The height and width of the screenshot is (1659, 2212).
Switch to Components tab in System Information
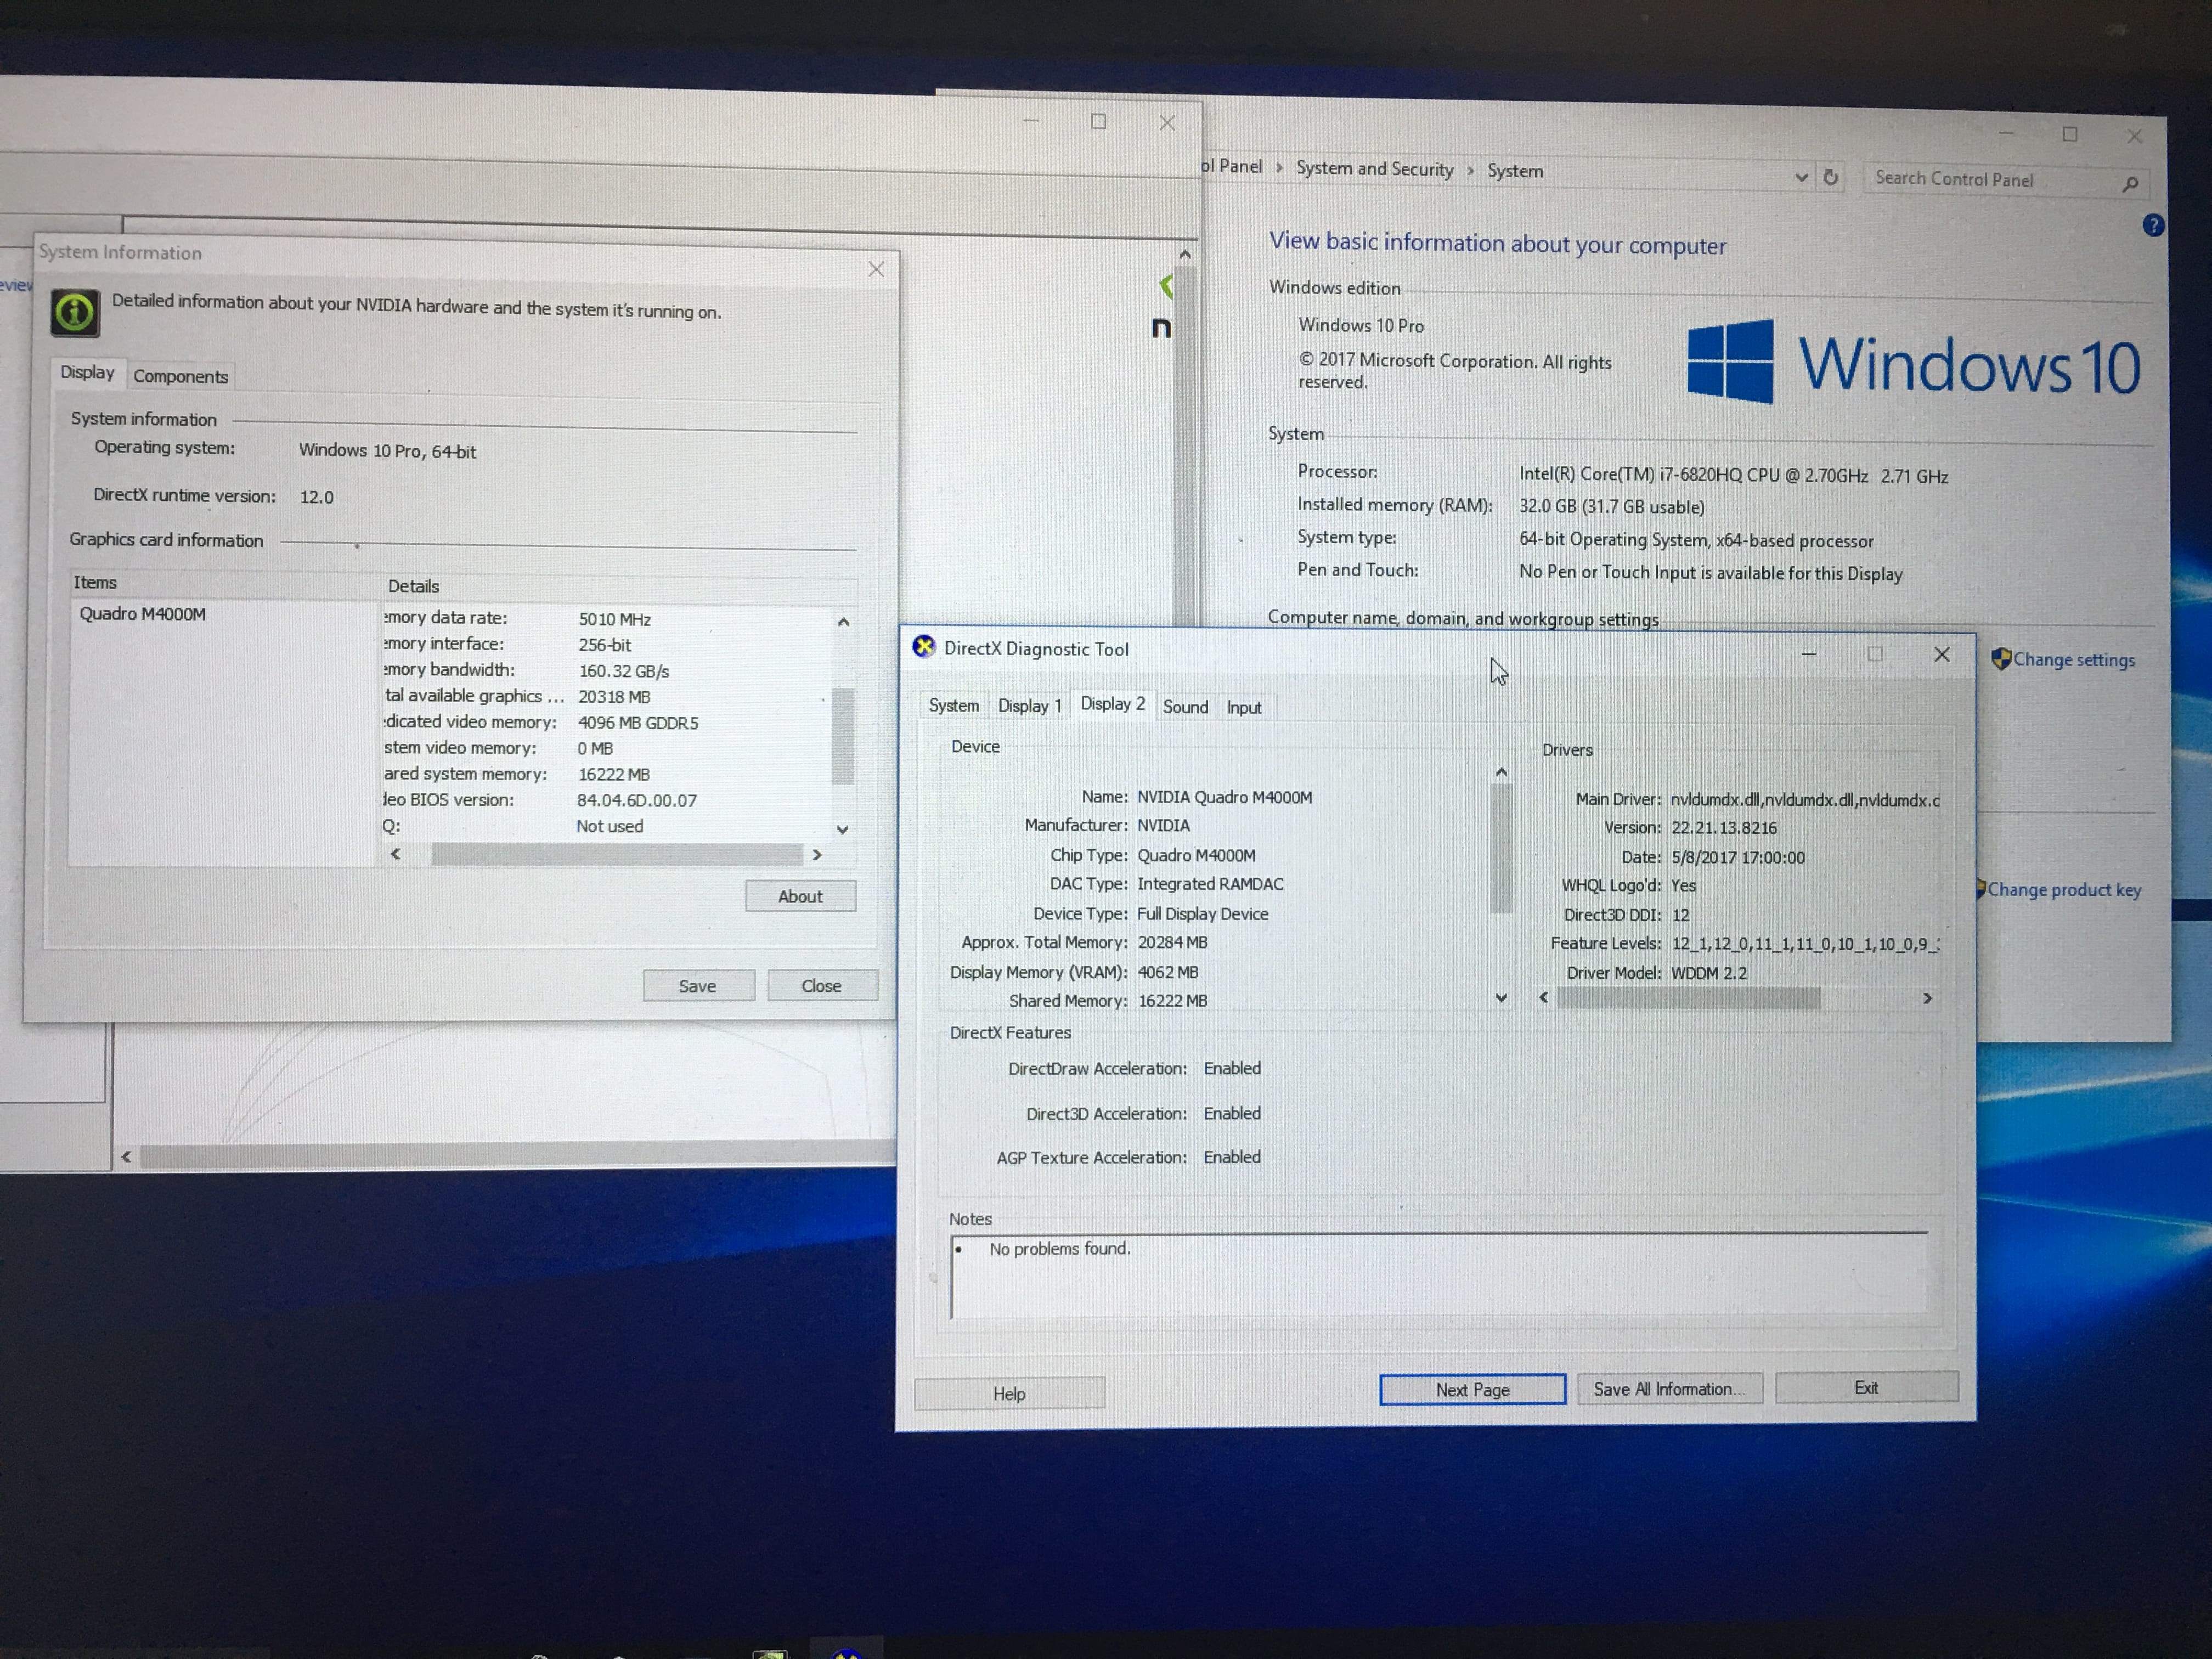(180, 376)
